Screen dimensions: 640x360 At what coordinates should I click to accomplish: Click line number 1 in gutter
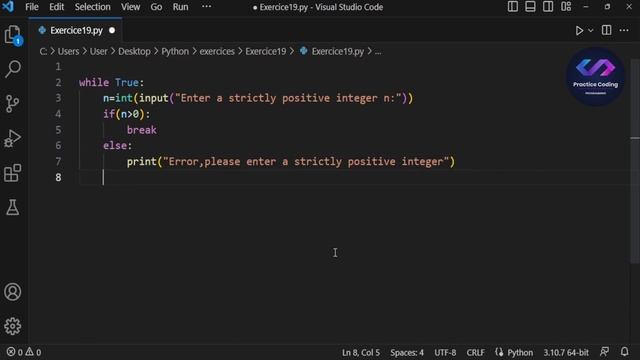click(x=58, y=67)
